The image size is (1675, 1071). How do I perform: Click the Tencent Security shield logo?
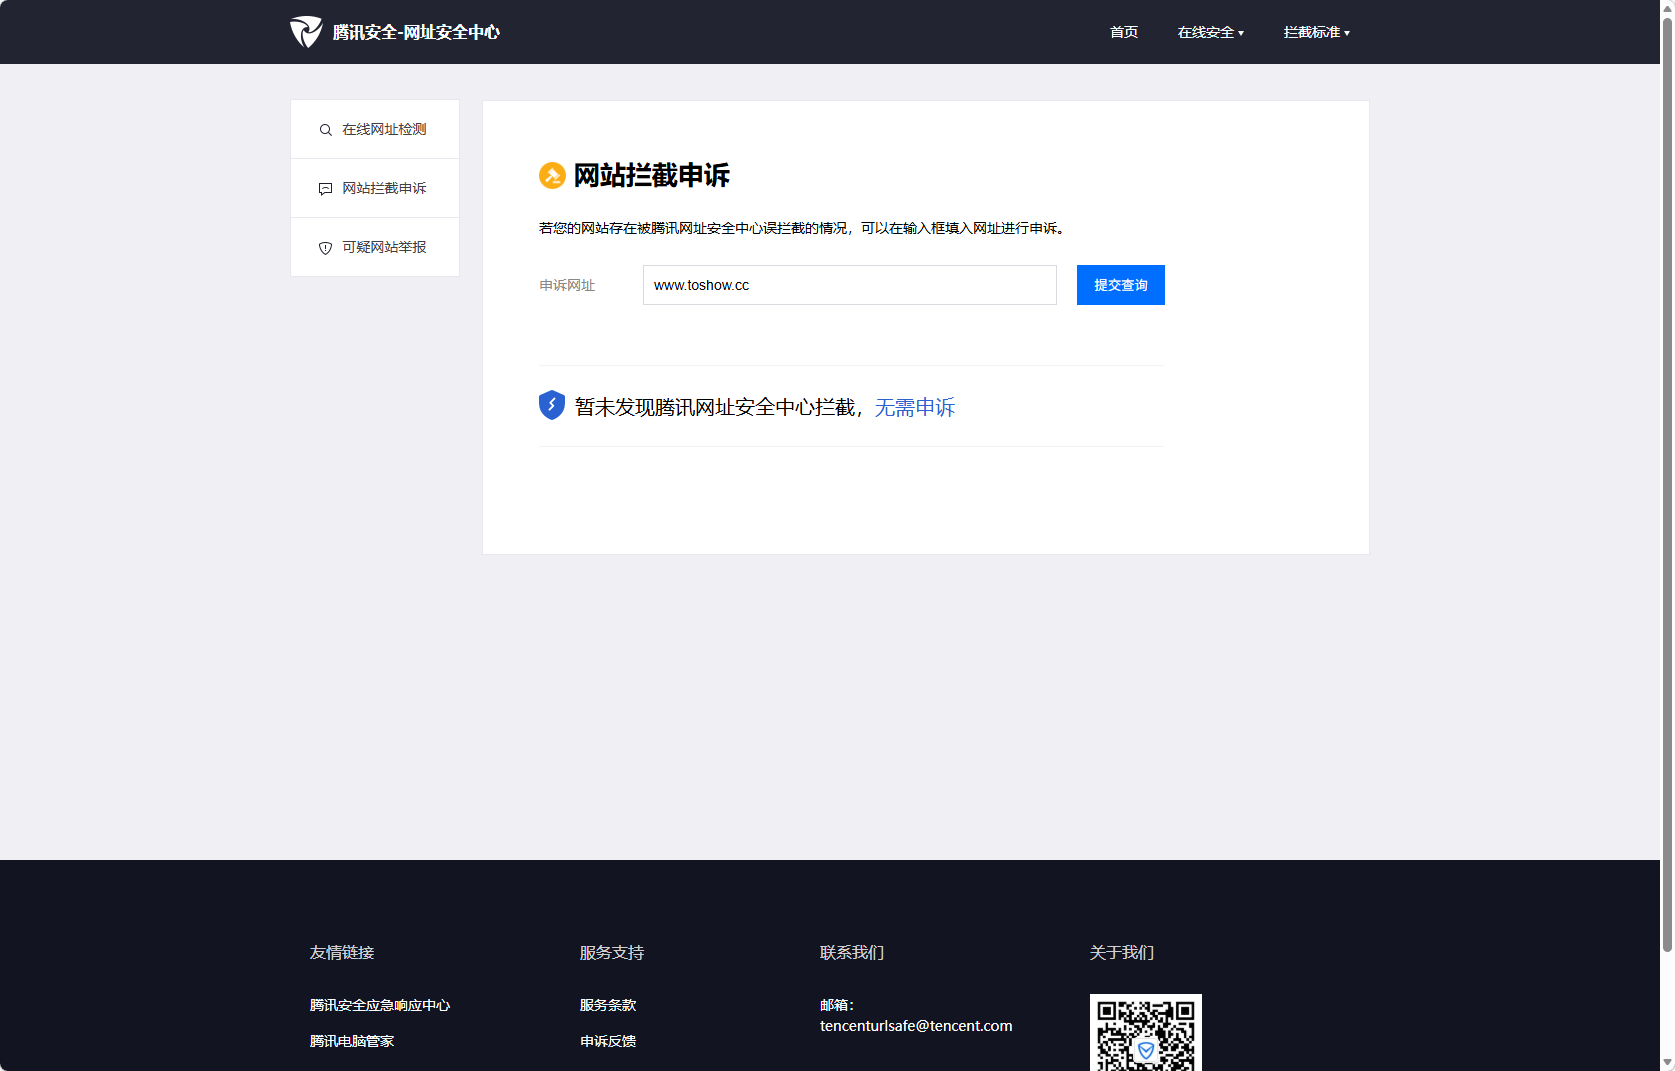click(x=306, y=32)
